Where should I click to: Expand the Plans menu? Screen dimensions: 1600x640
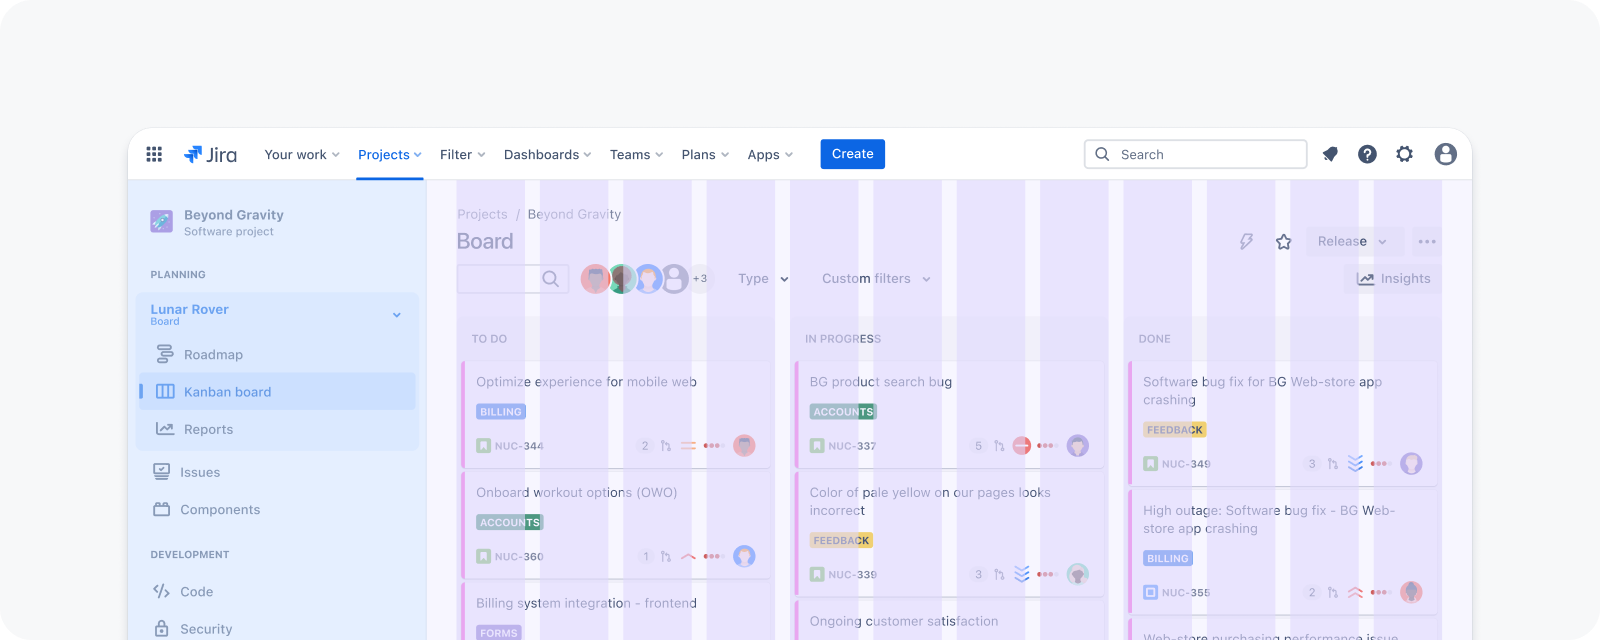705,154
